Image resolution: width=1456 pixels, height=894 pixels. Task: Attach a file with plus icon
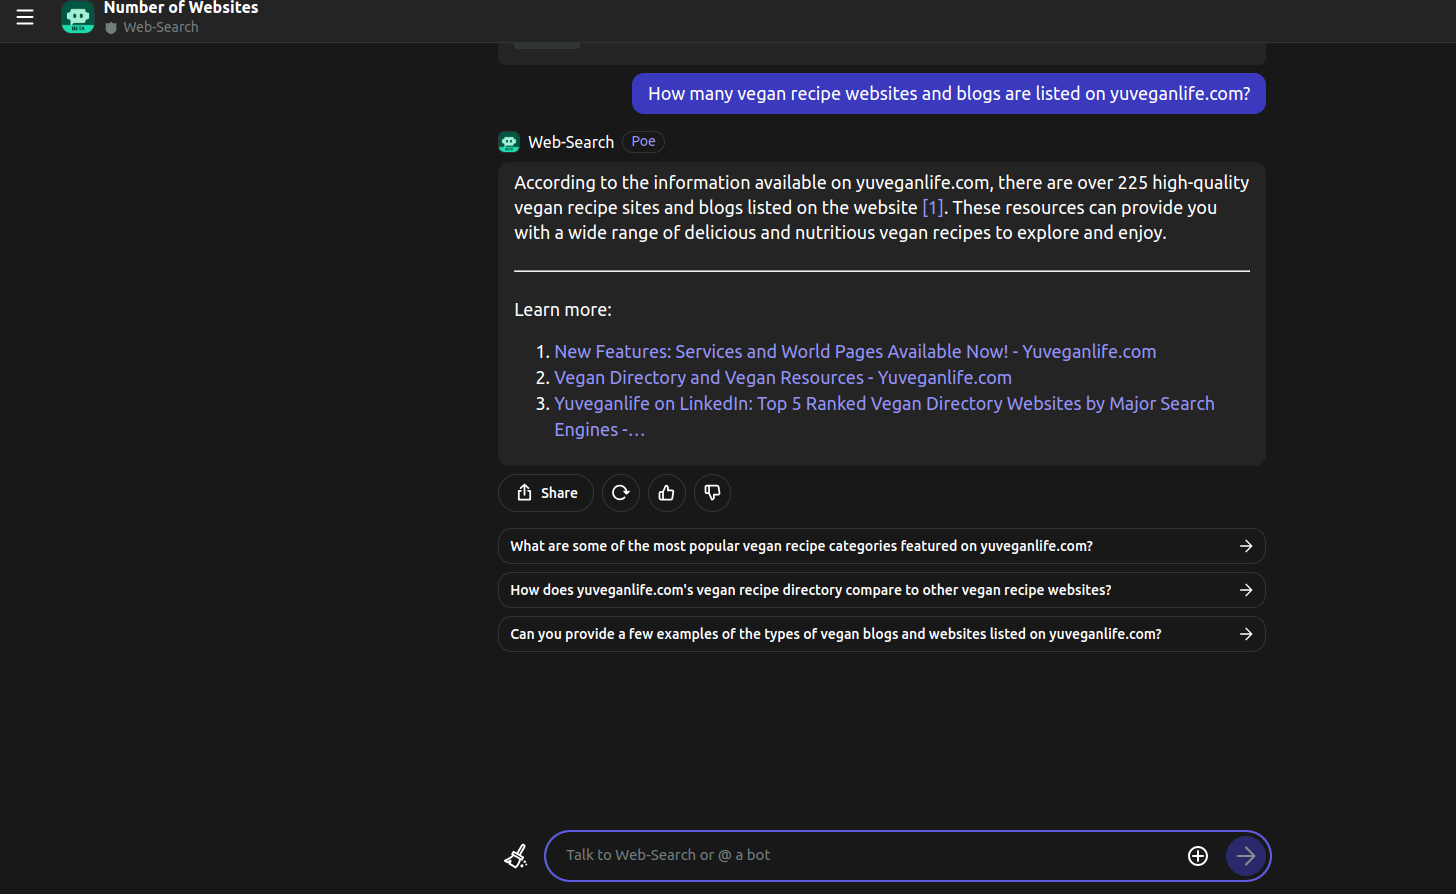(1198, 856)
